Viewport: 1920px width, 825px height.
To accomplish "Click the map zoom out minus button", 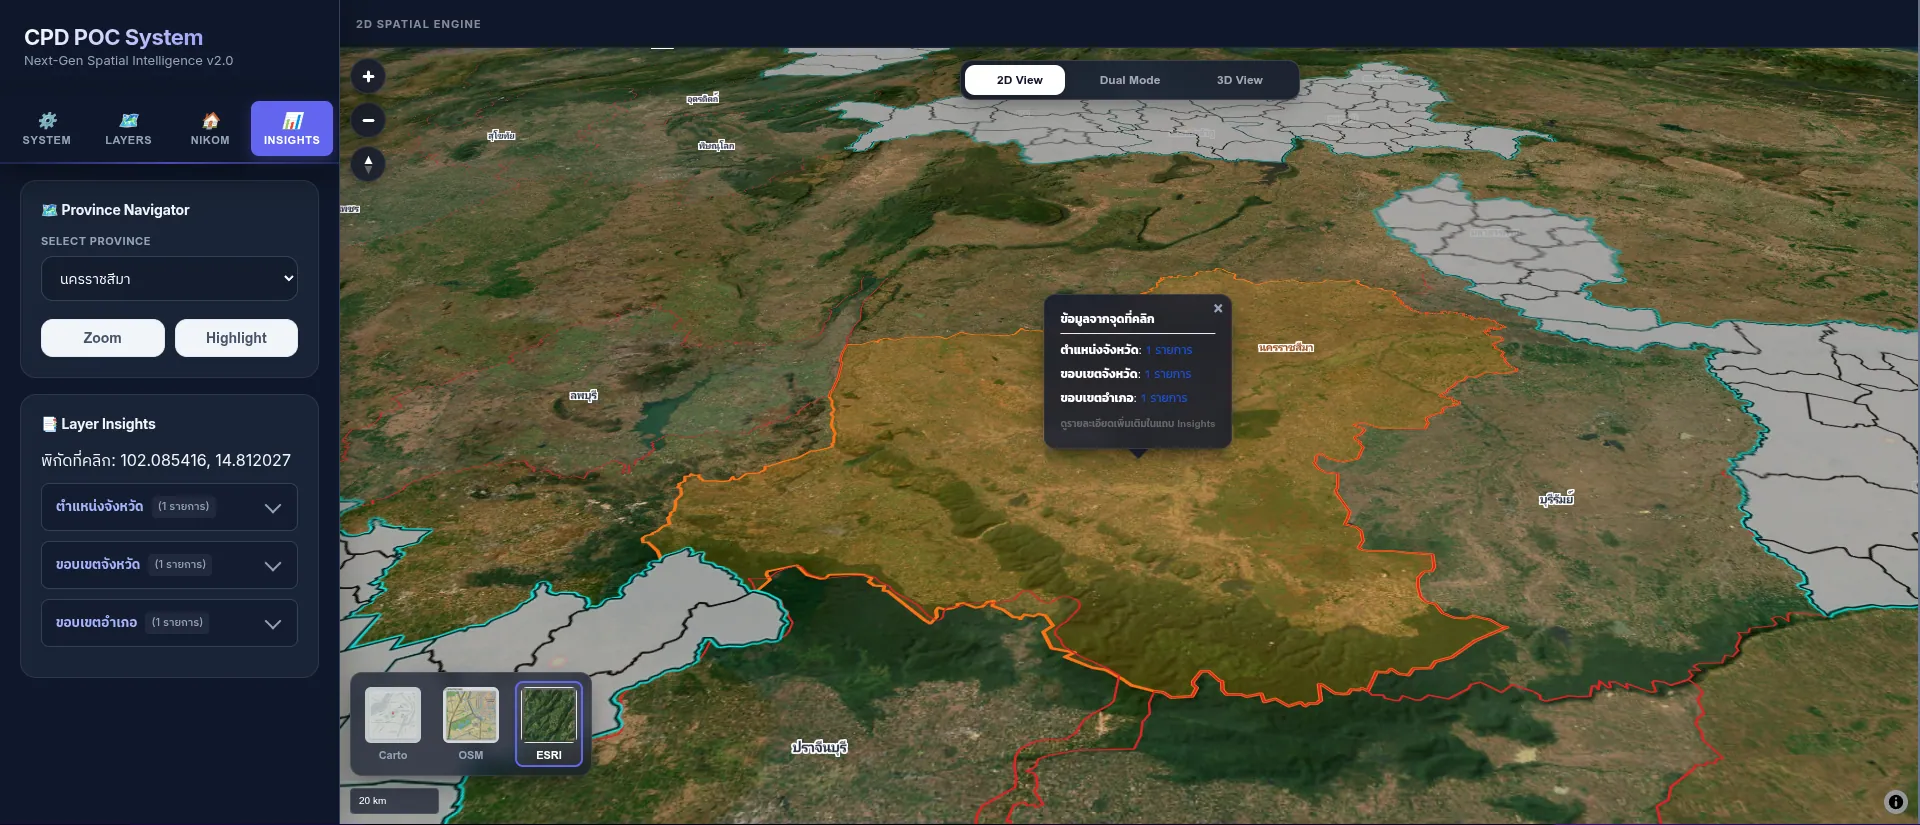I will [x=368, y=120].
